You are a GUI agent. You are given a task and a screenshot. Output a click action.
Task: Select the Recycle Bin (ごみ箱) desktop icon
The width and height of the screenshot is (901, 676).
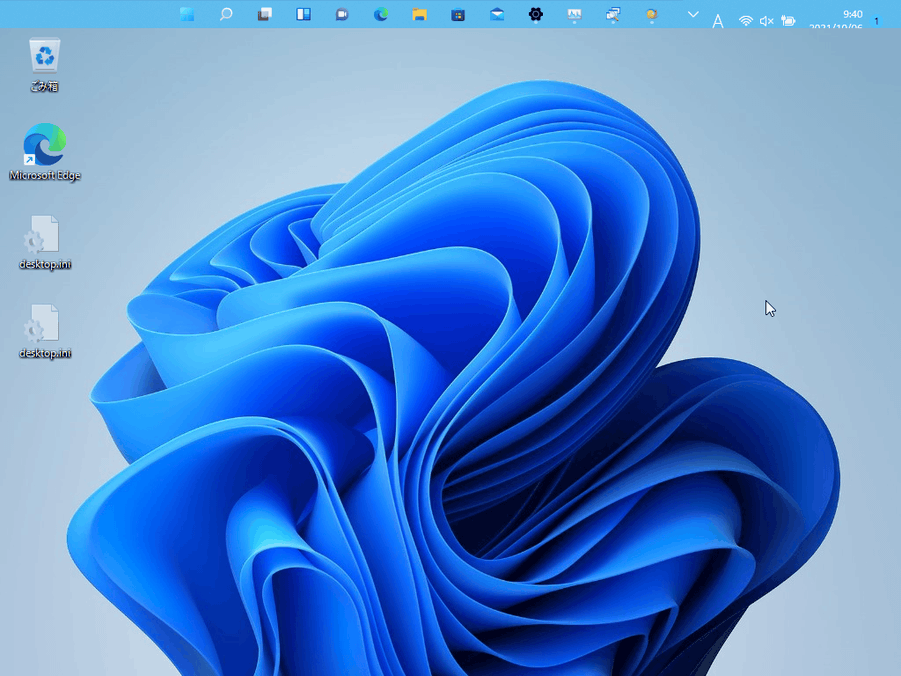[44, 65]
